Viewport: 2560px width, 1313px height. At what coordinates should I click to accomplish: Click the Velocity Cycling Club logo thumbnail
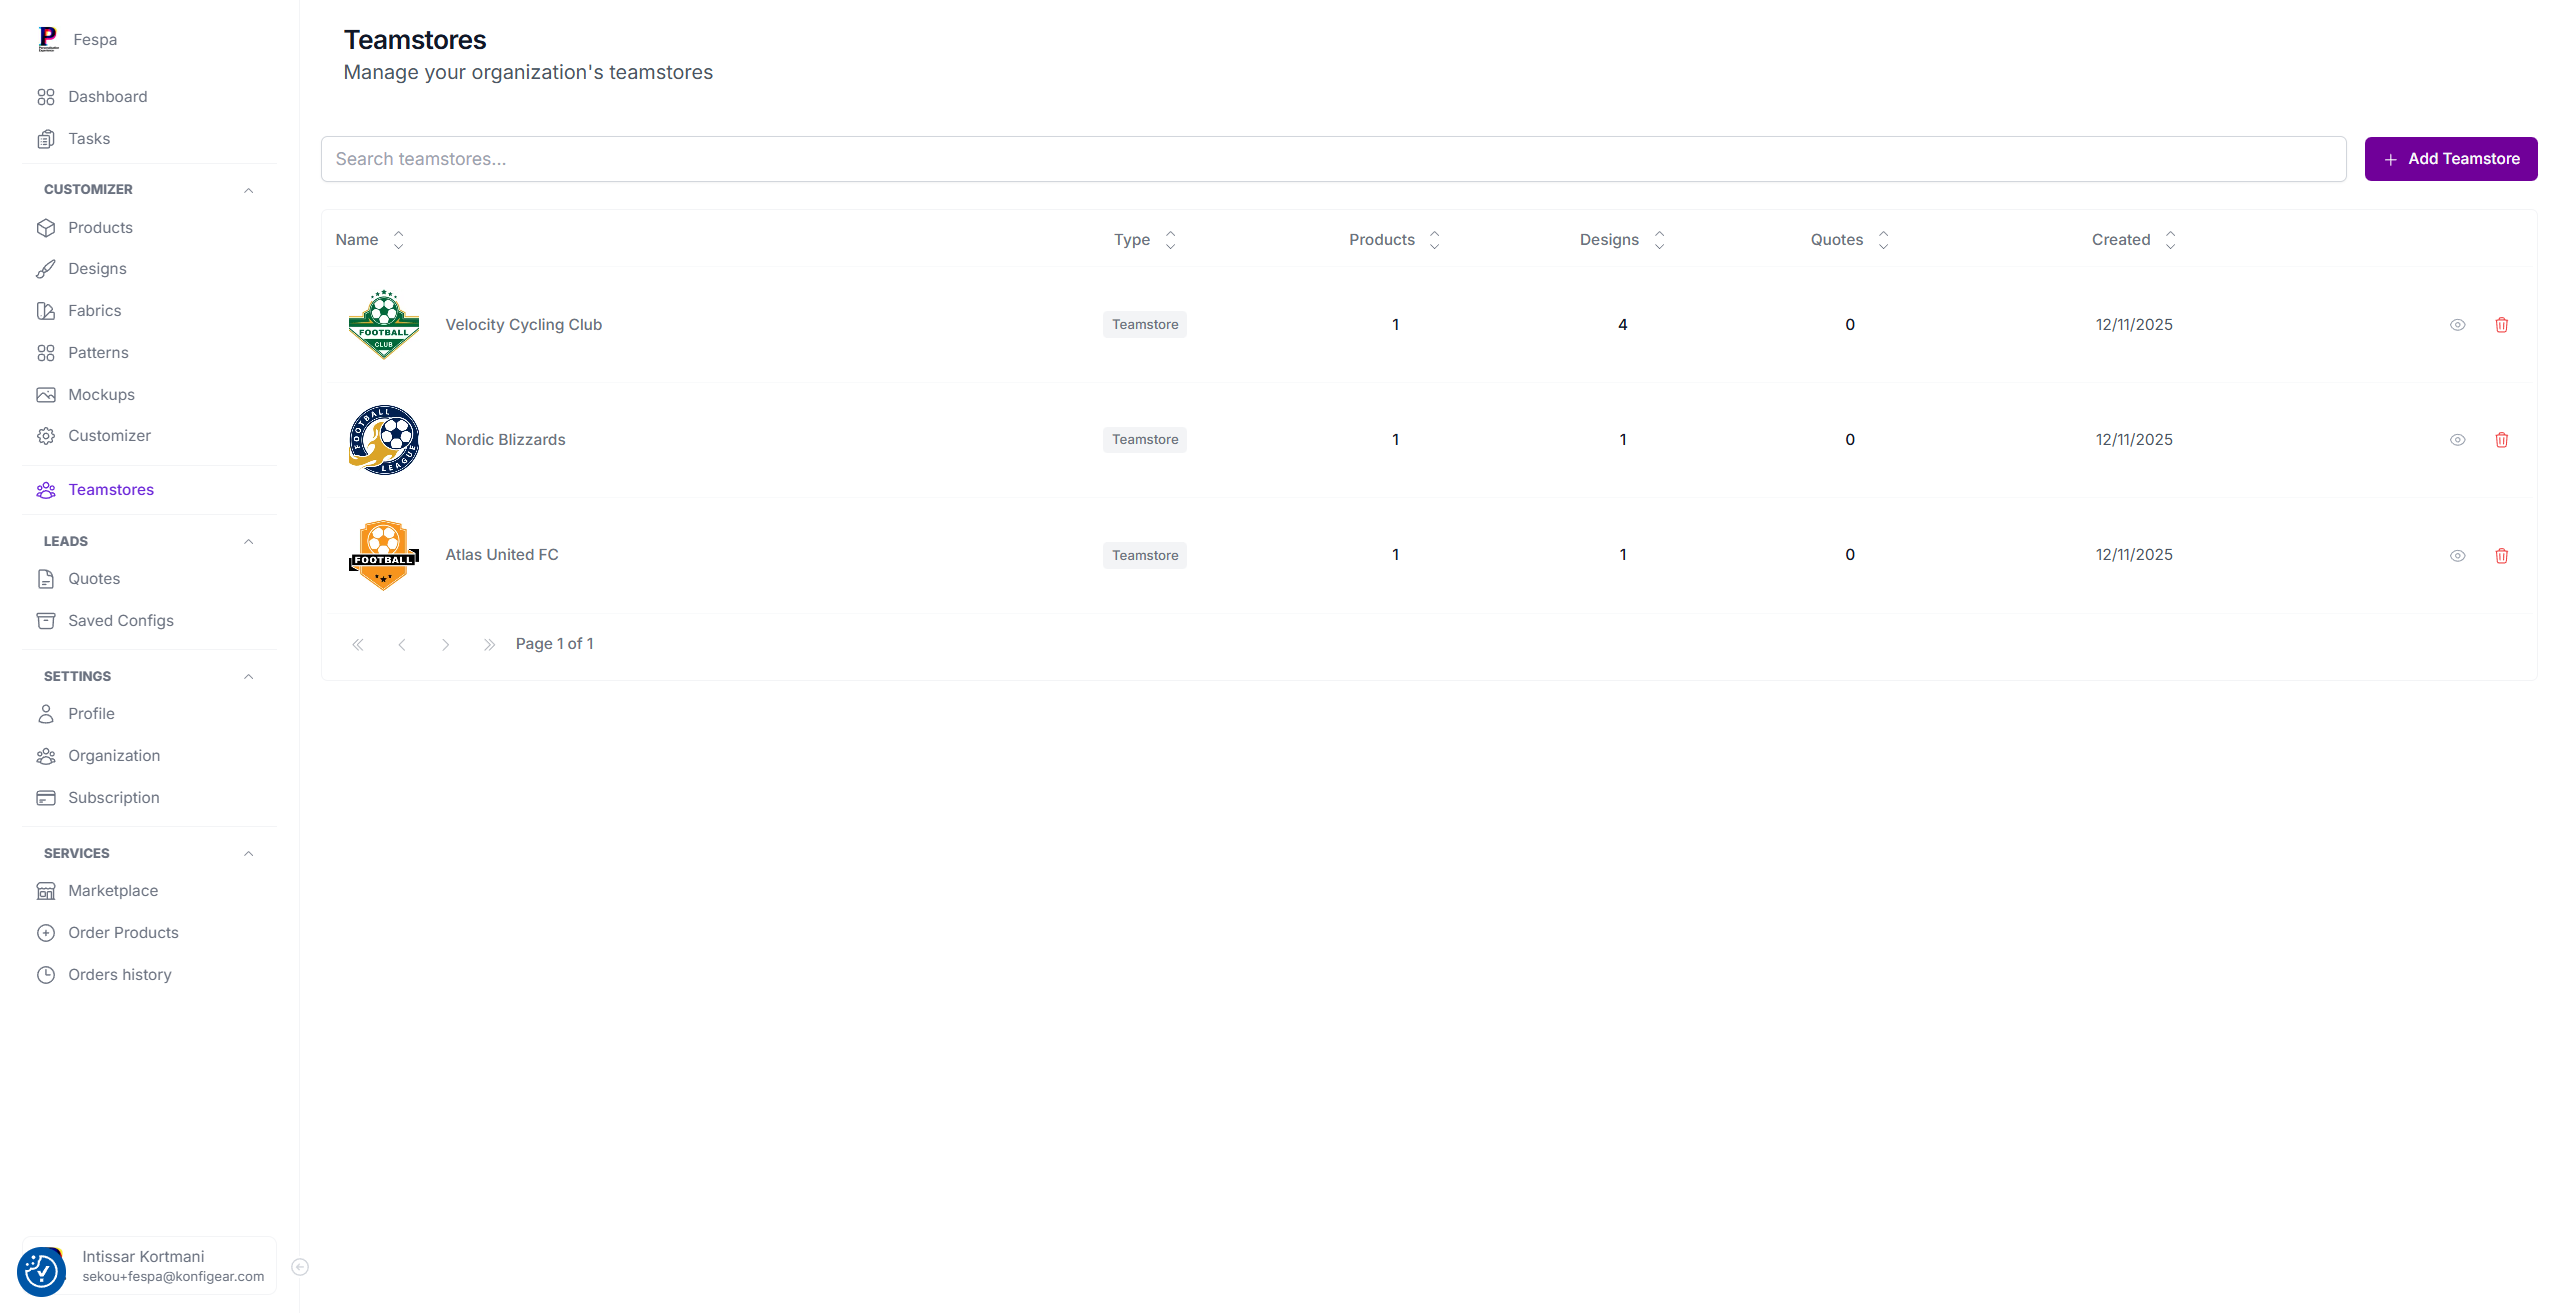[383, 324]
